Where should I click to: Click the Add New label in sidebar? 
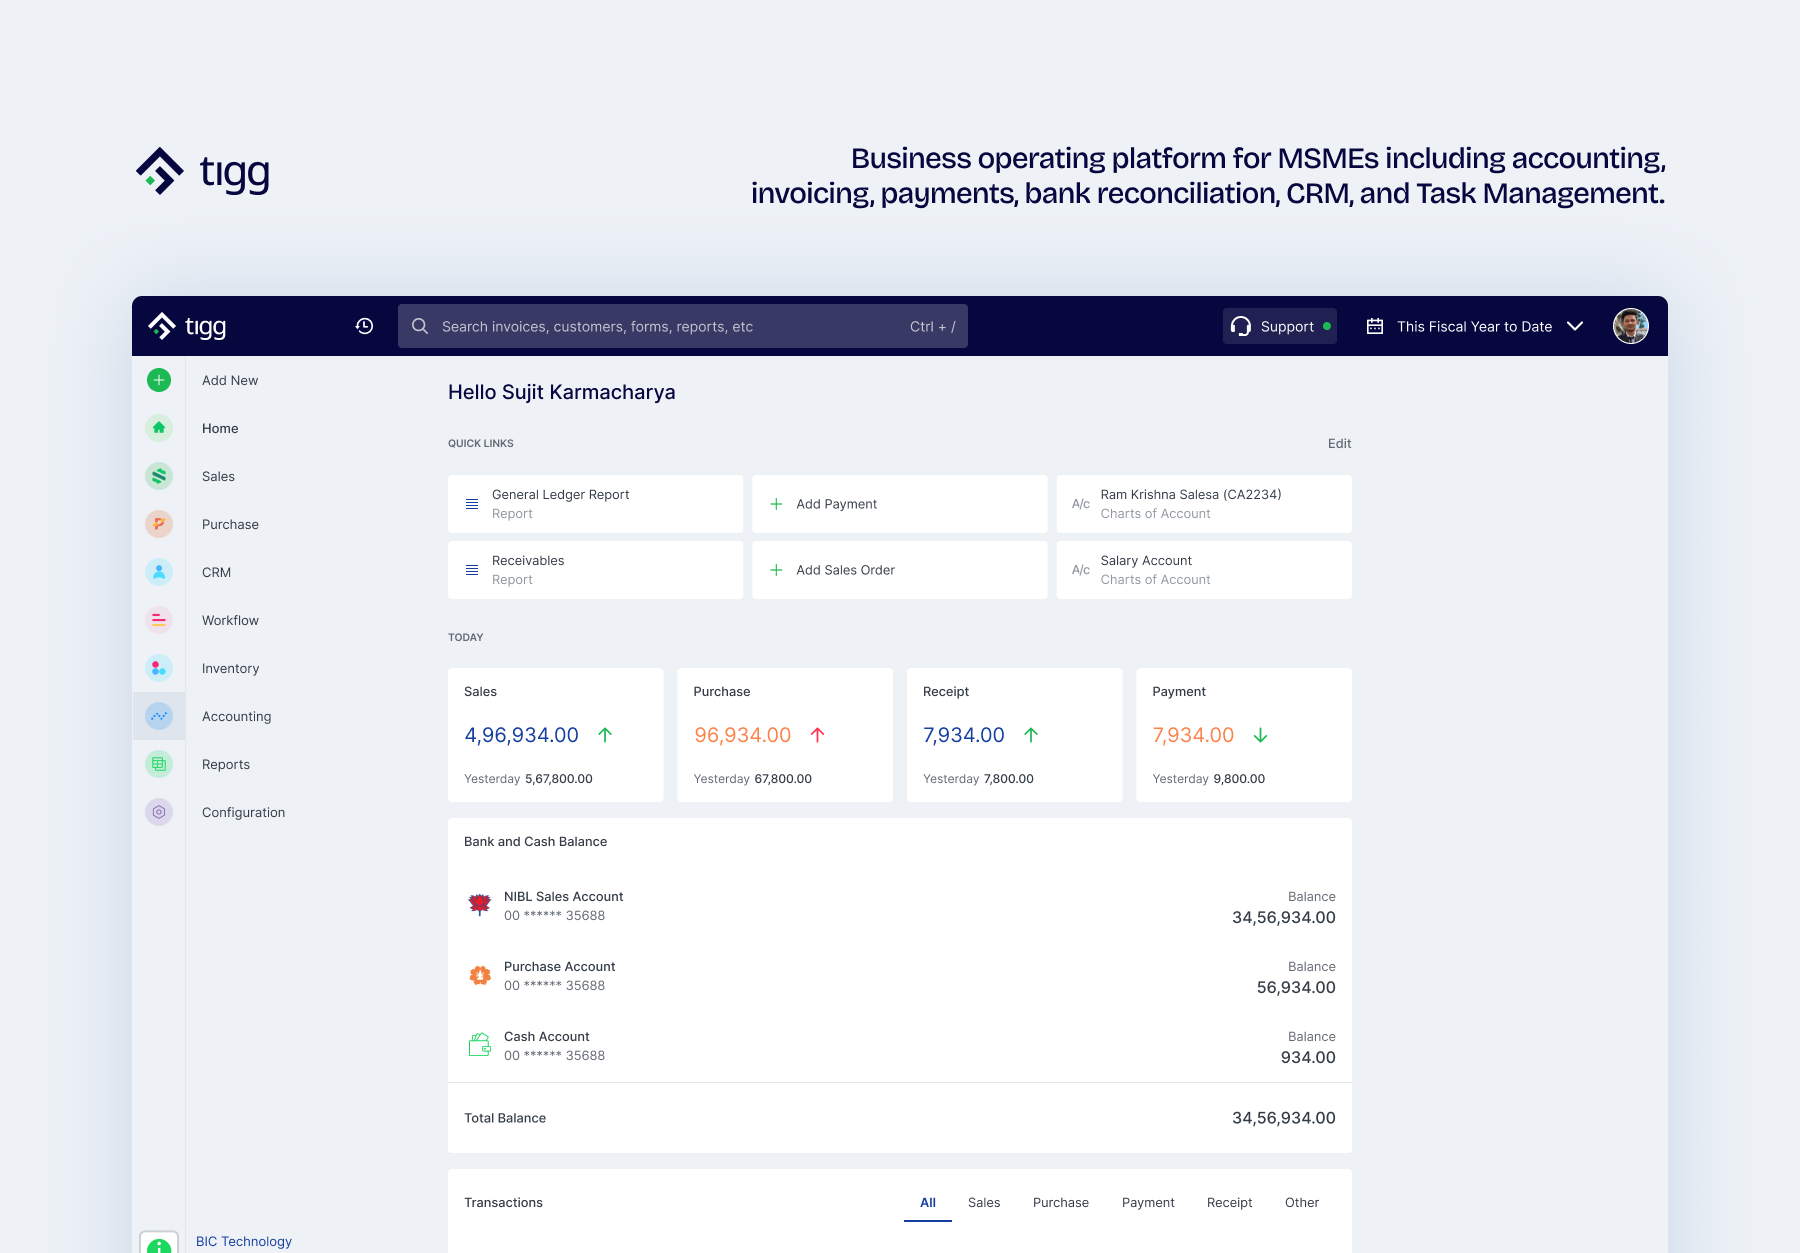click(230, 380)
